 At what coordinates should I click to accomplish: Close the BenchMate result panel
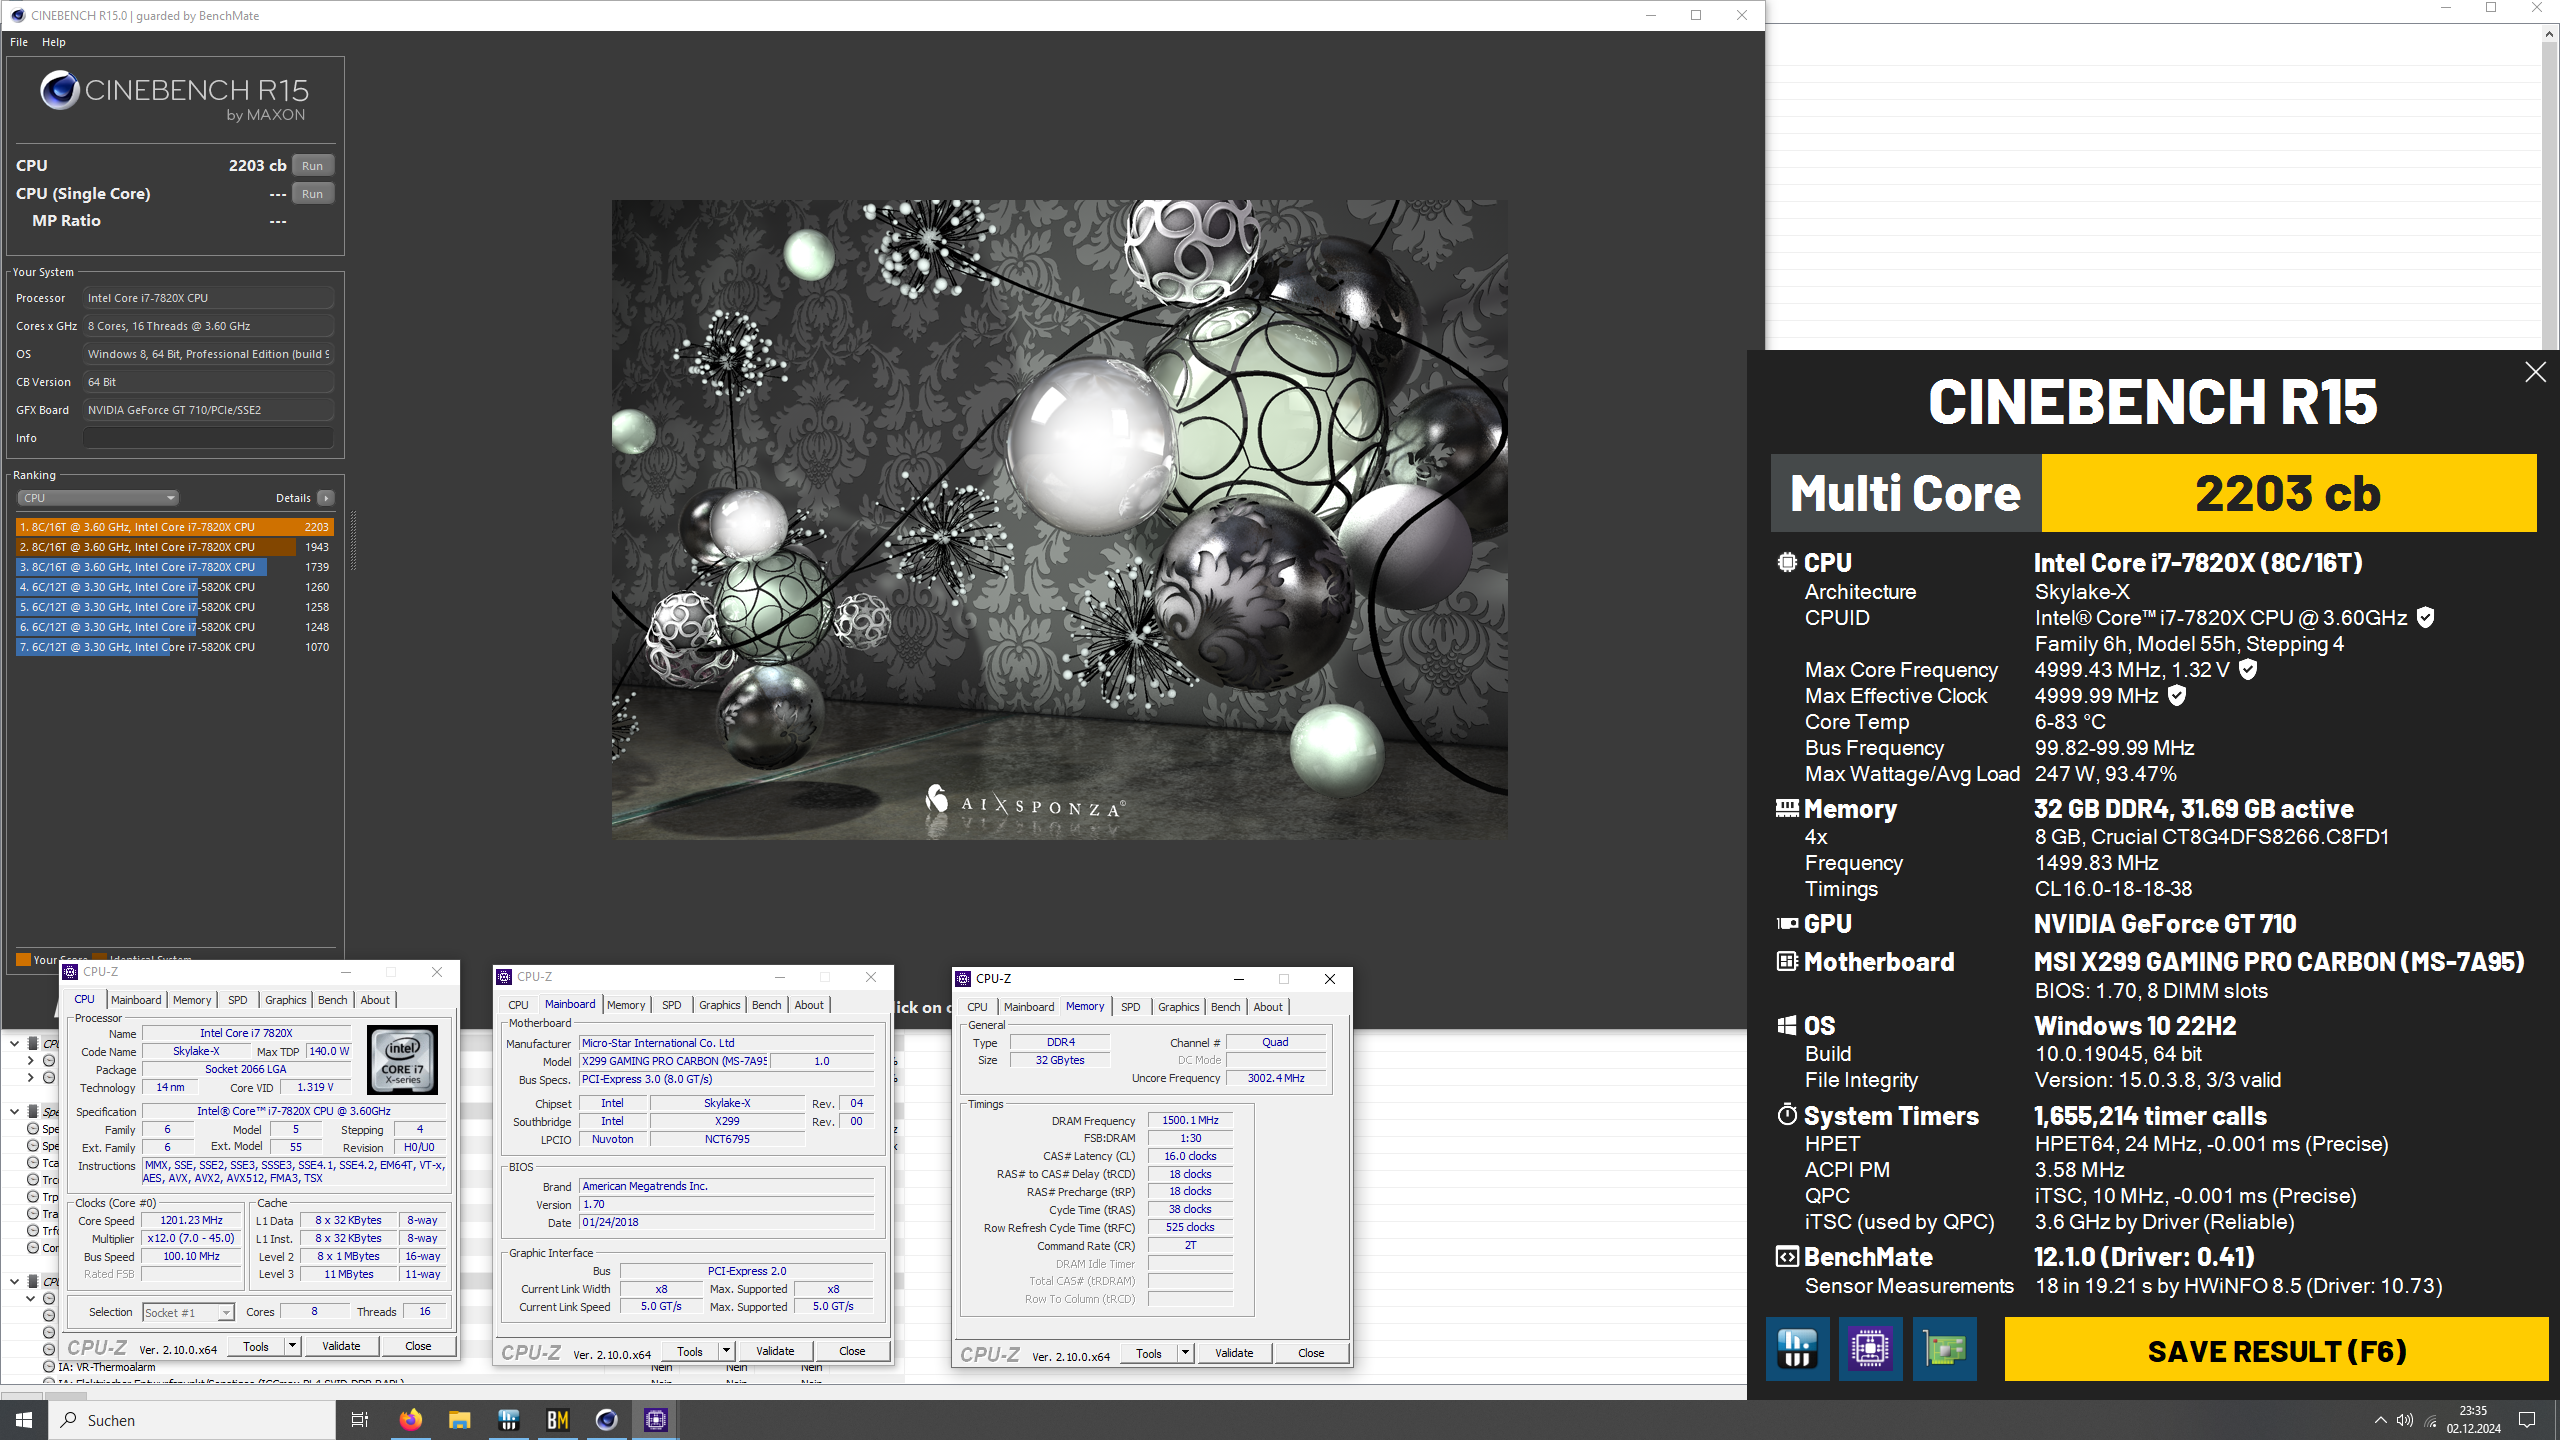[x=2535, y=372]
